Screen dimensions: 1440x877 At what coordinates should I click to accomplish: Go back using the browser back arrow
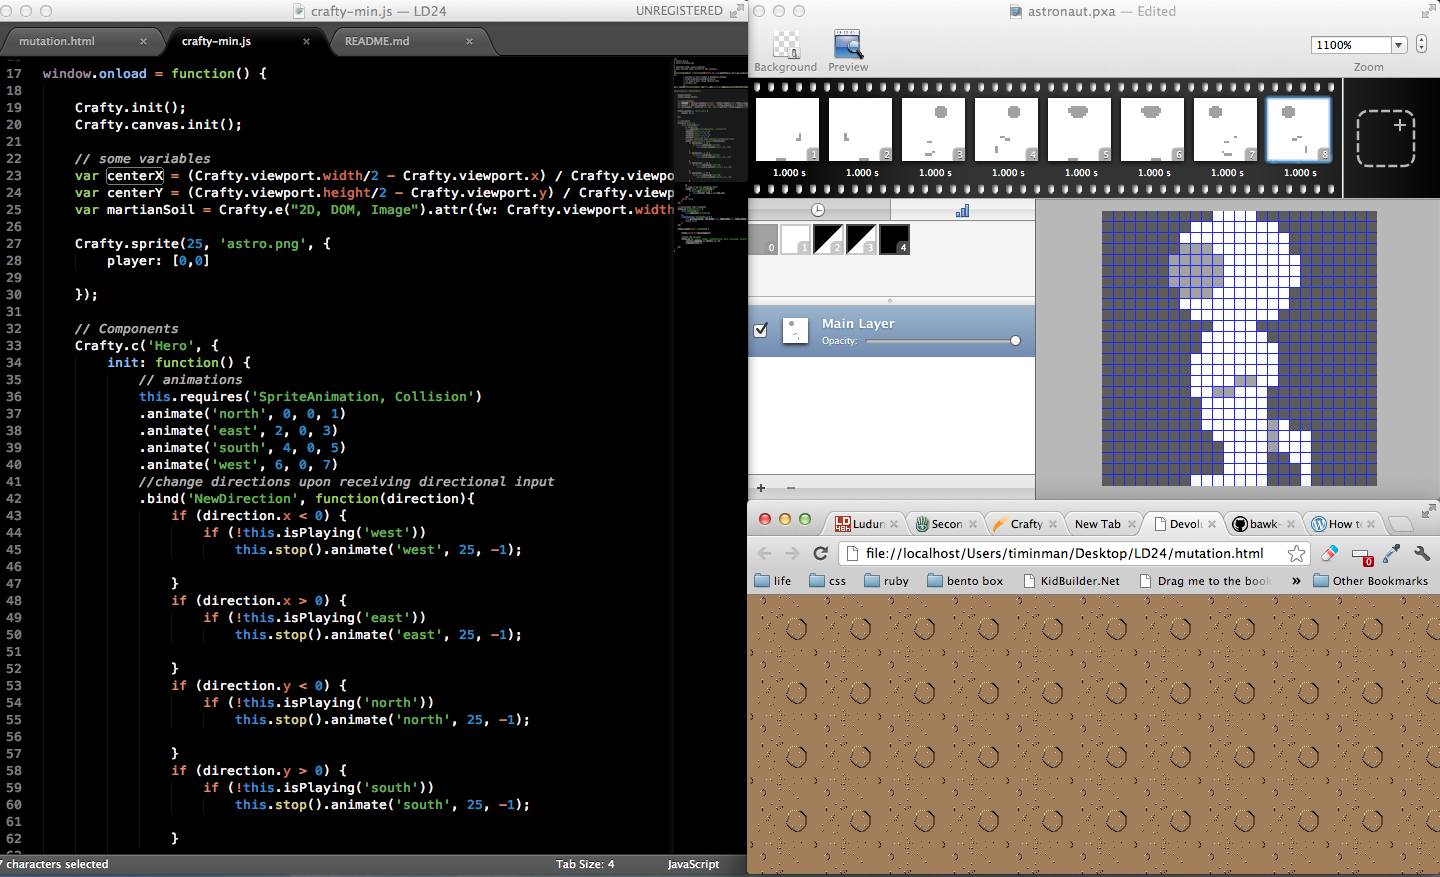click(x=765, y=553)
